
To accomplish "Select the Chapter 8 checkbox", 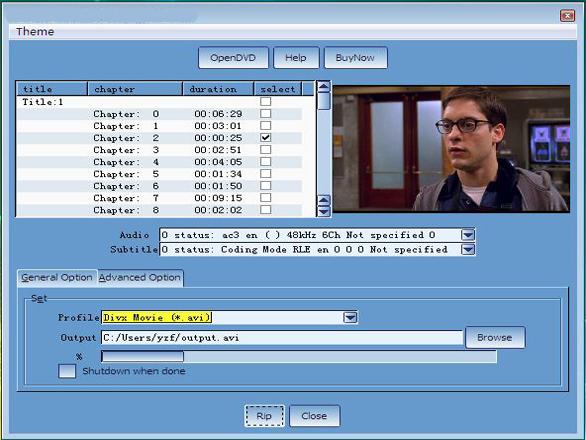I will [265, 209].
